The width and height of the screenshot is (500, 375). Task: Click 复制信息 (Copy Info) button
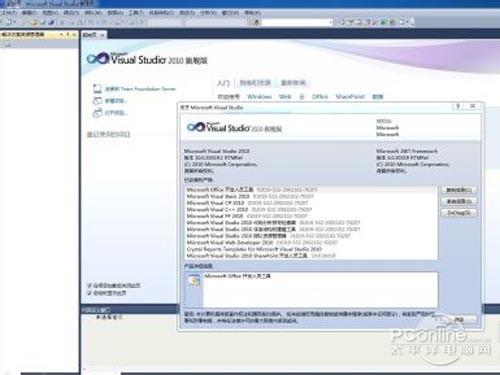click(459, 190)
